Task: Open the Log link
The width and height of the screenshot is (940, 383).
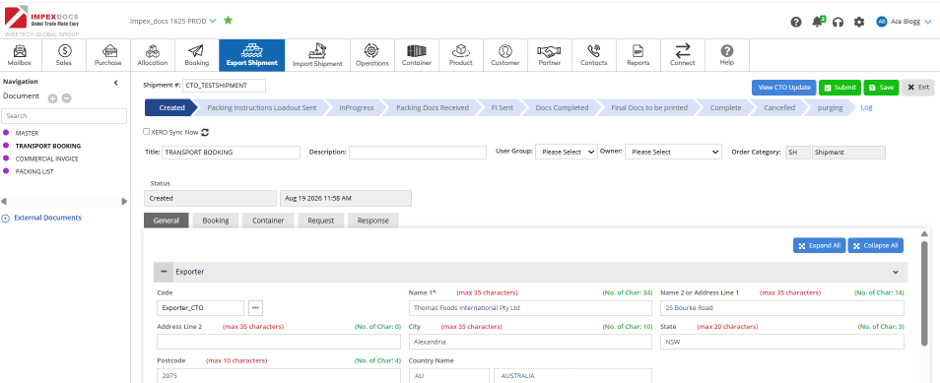Action: [x=866, y=108]
